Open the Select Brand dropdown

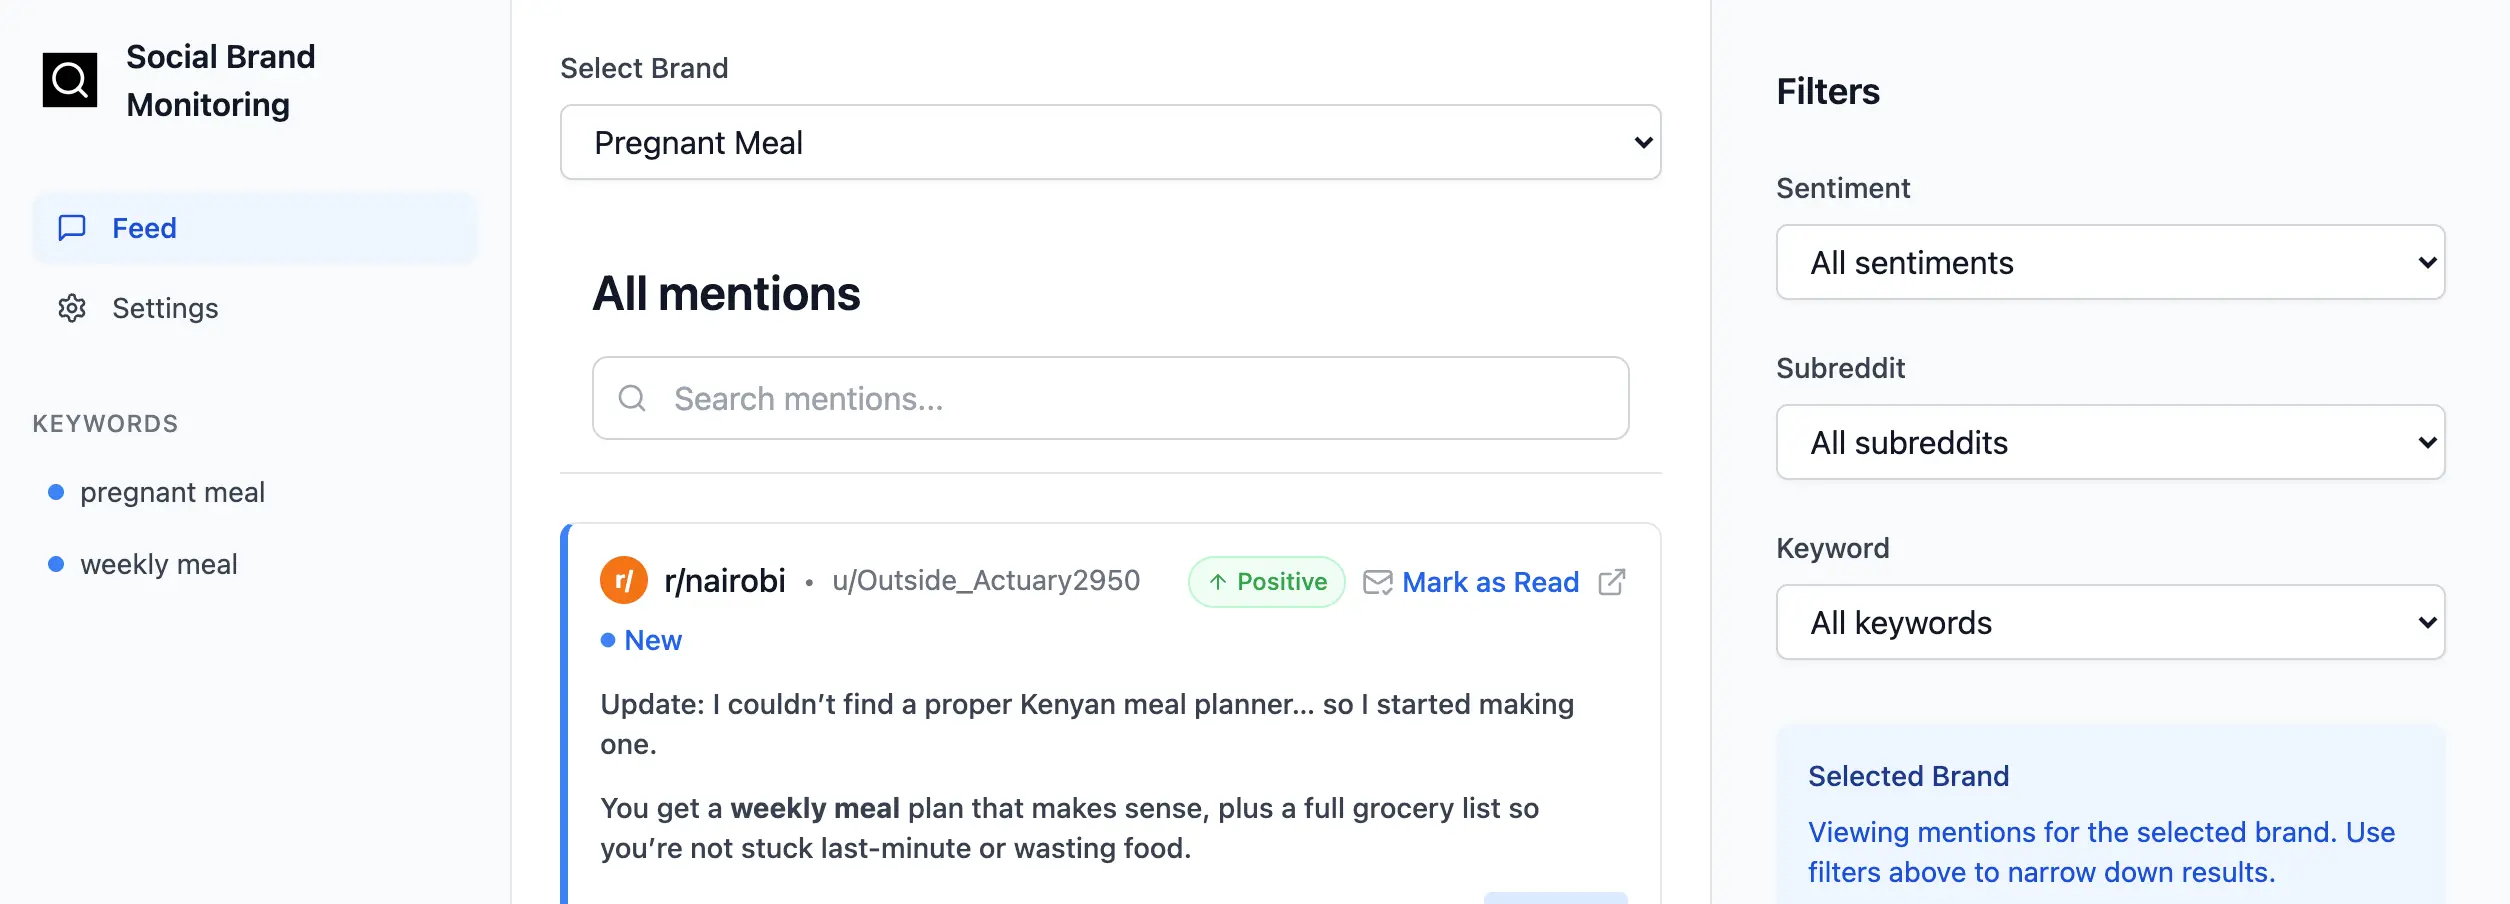pyautogui.click(x=1110, y=142)
